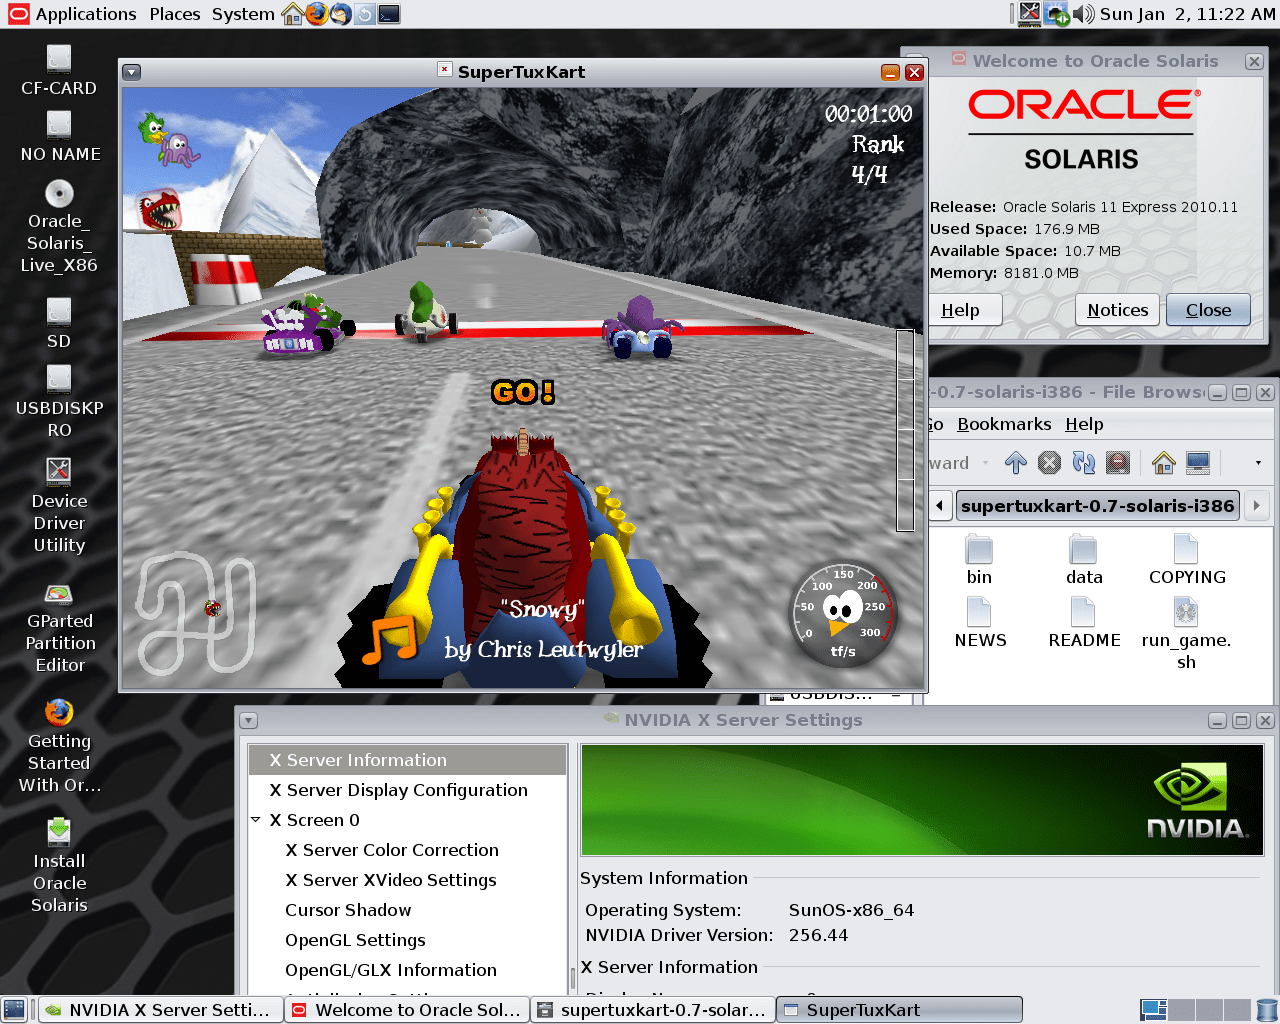
Task: Open Getting Started With Oracle desktop link
Action: tap(59, 746)
